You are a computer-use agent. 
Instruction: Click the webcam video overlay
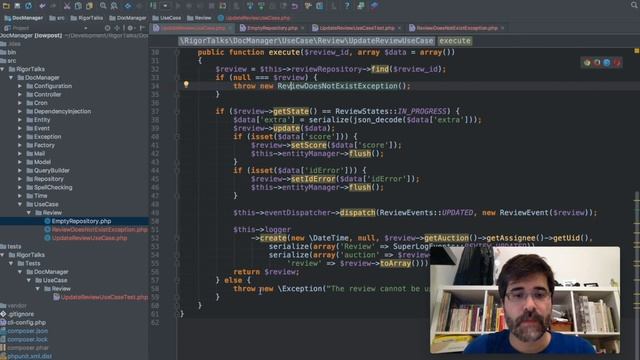525,300
